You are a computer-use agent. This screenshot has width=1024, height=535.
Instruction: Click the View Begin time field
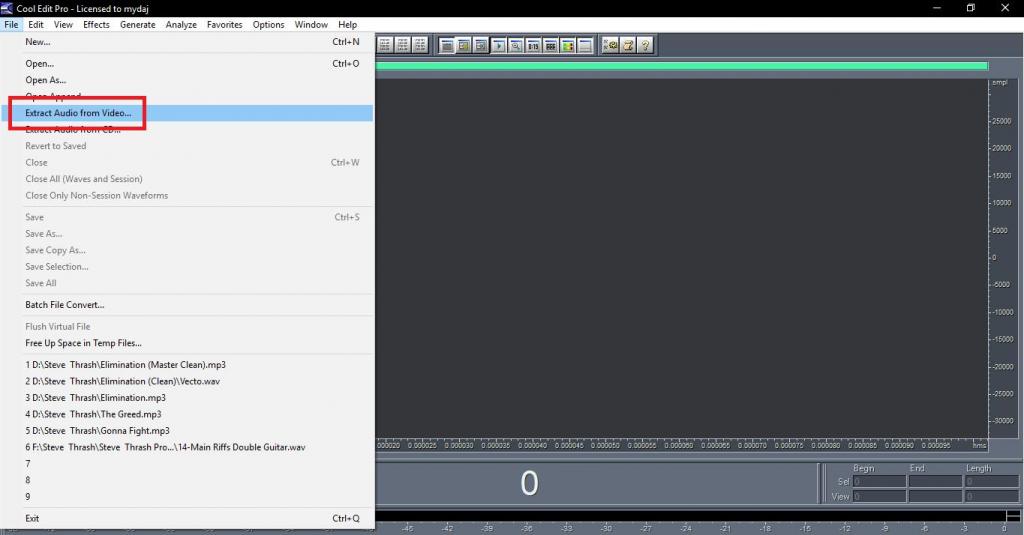click(x=879, y=496)
